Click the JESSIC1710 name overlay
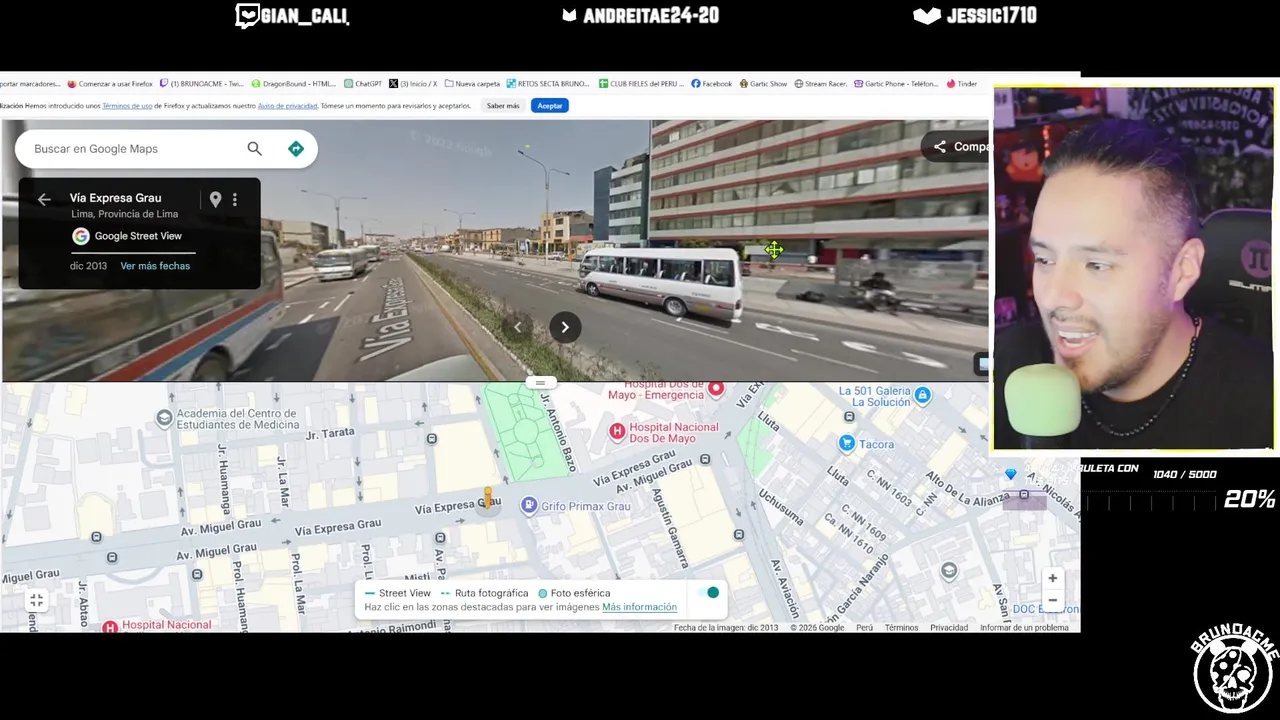The height and width of the screenshot is (720, 1280). 975,15
